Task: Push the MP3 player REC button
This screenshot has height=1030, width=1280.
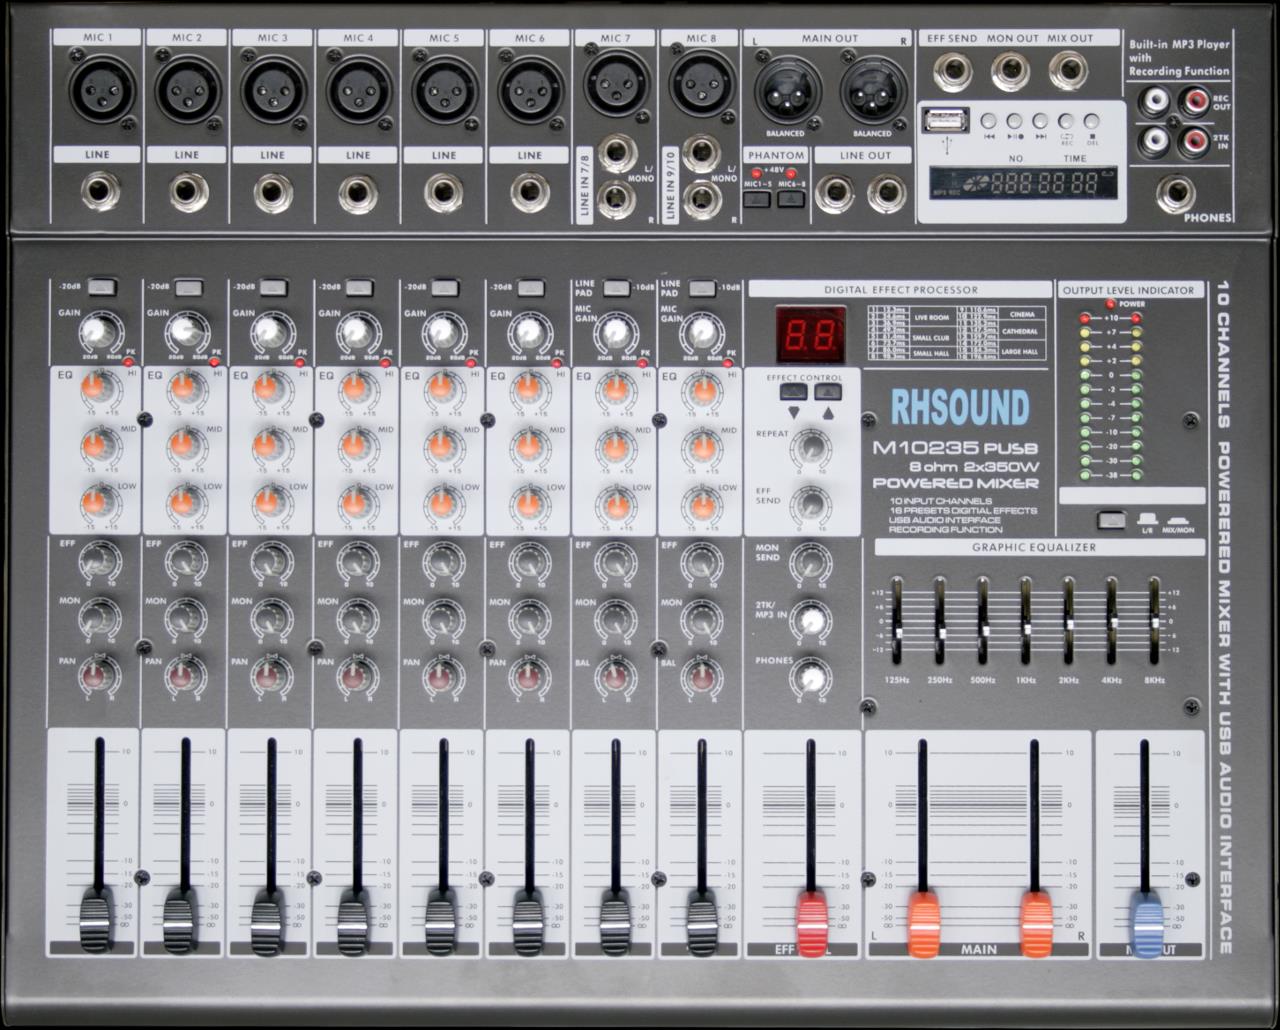Action: [x=1066, y=120]
